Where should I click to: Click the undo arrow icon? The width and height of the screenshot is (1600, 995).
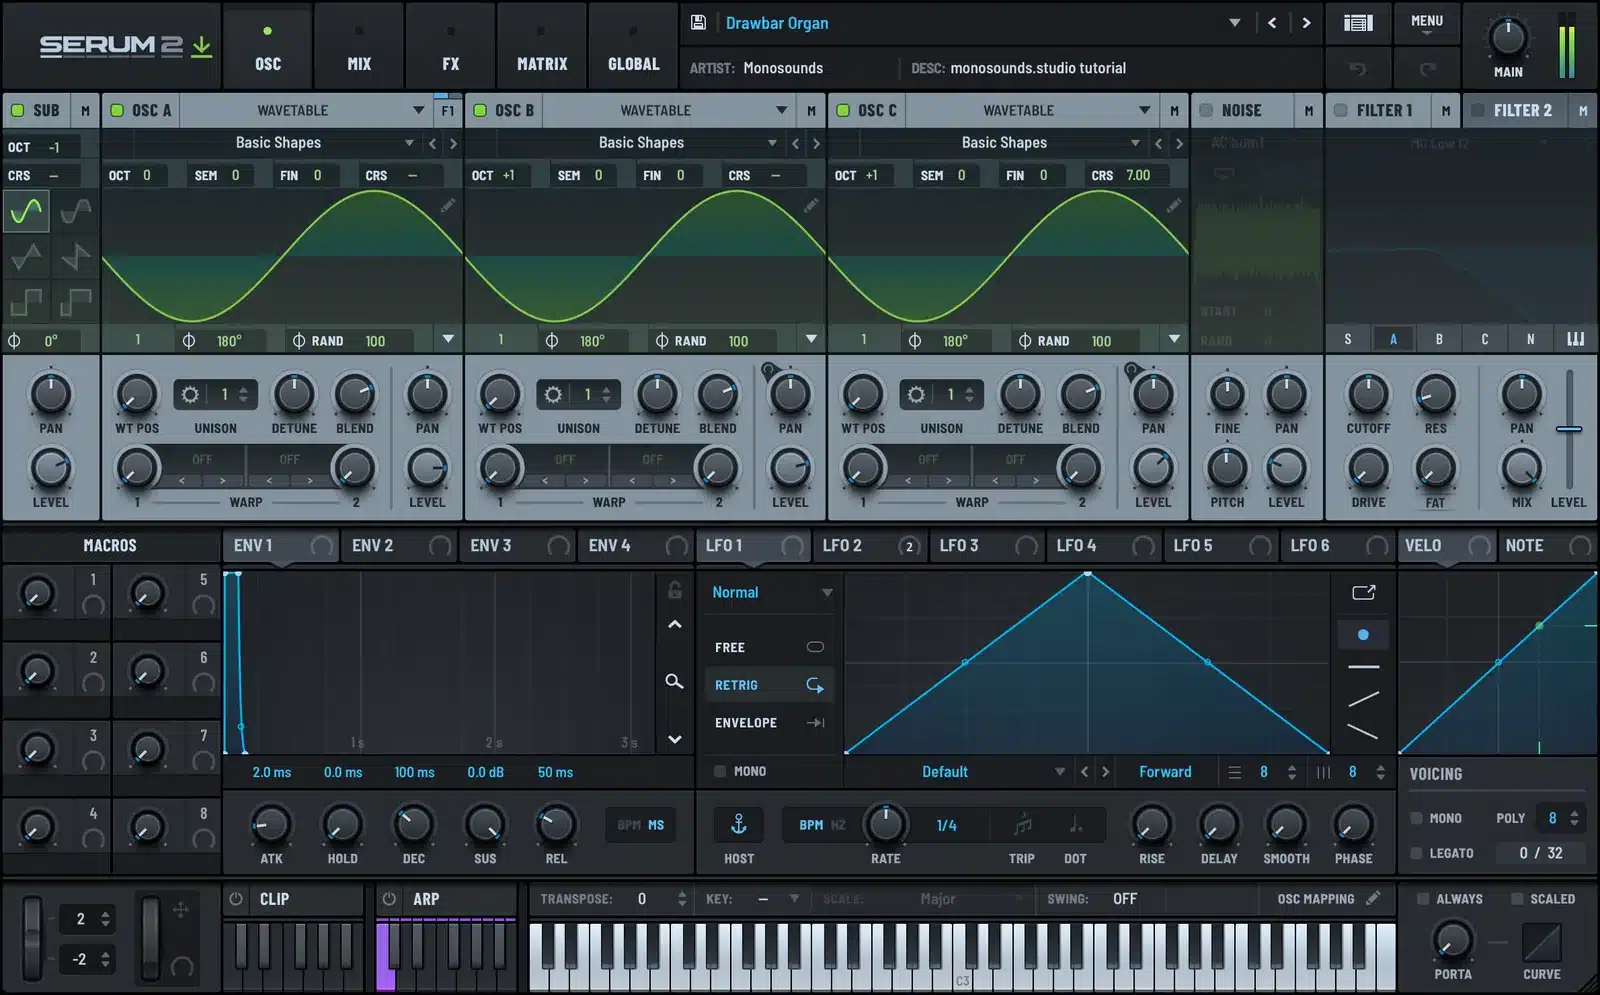(x=1357, y=68)
